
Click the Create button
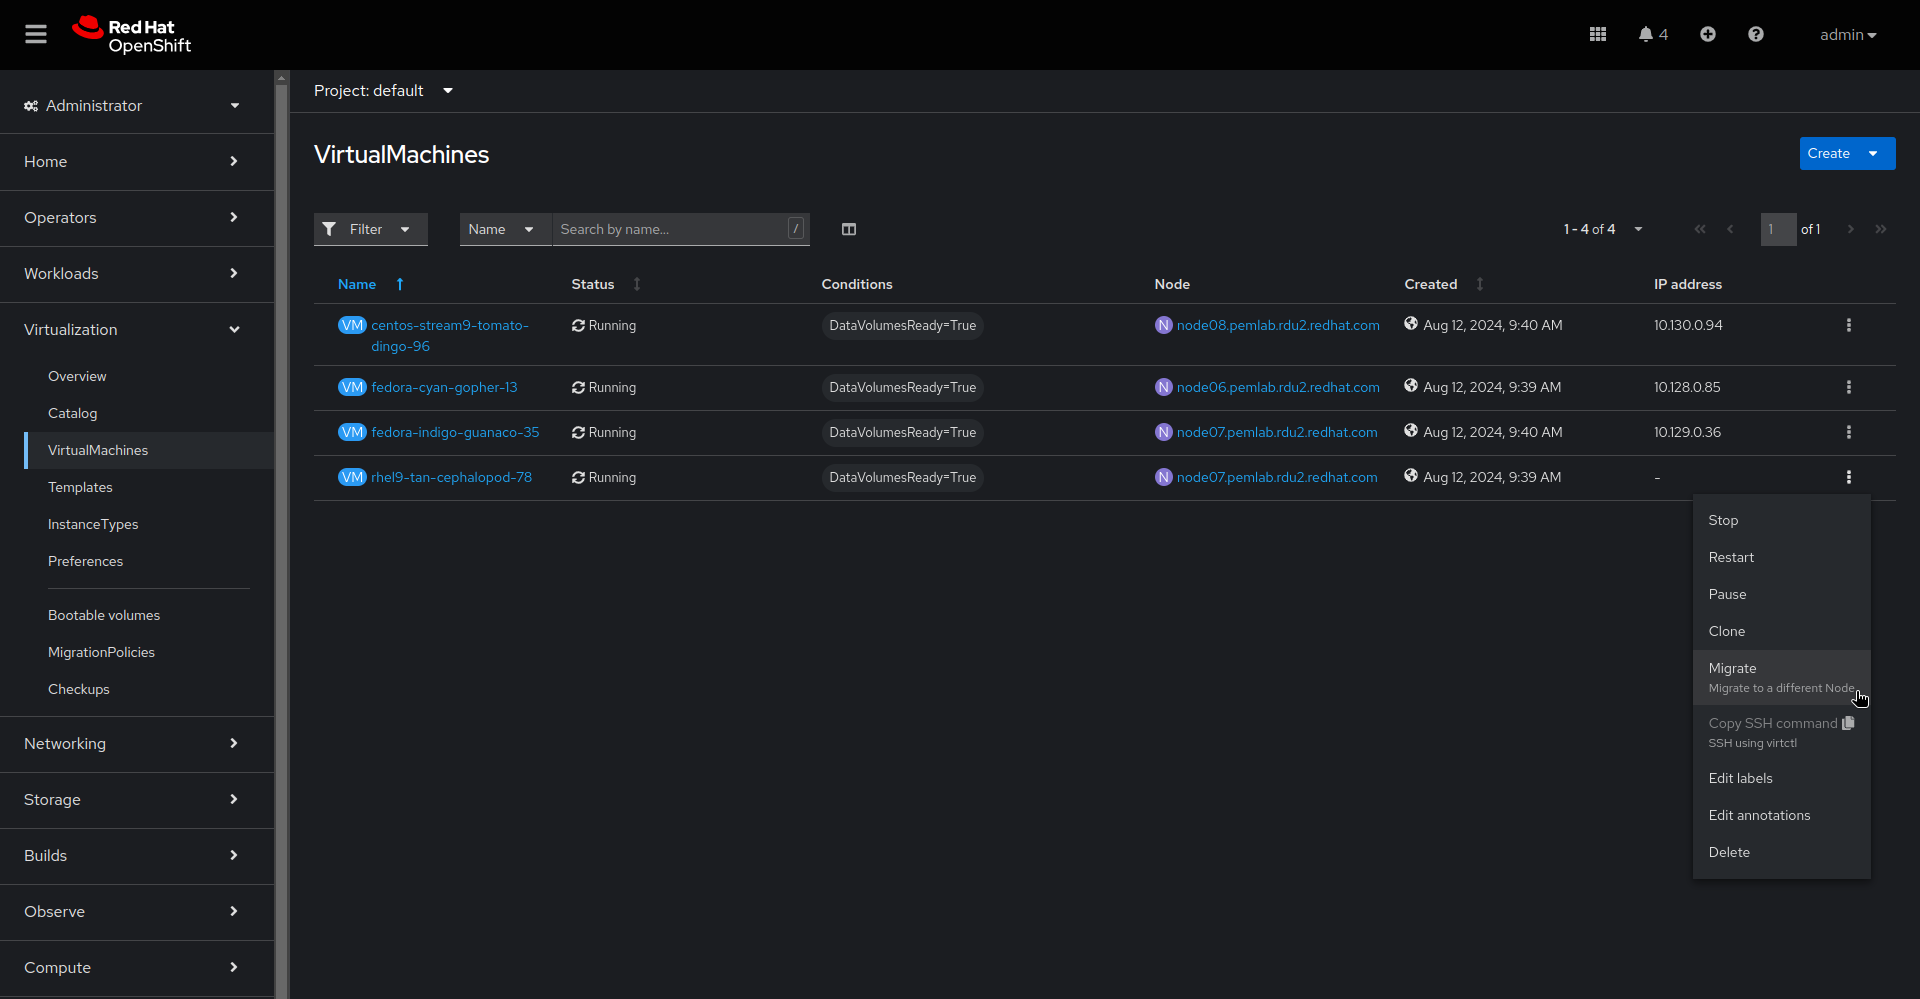[x=1830, y=153]
